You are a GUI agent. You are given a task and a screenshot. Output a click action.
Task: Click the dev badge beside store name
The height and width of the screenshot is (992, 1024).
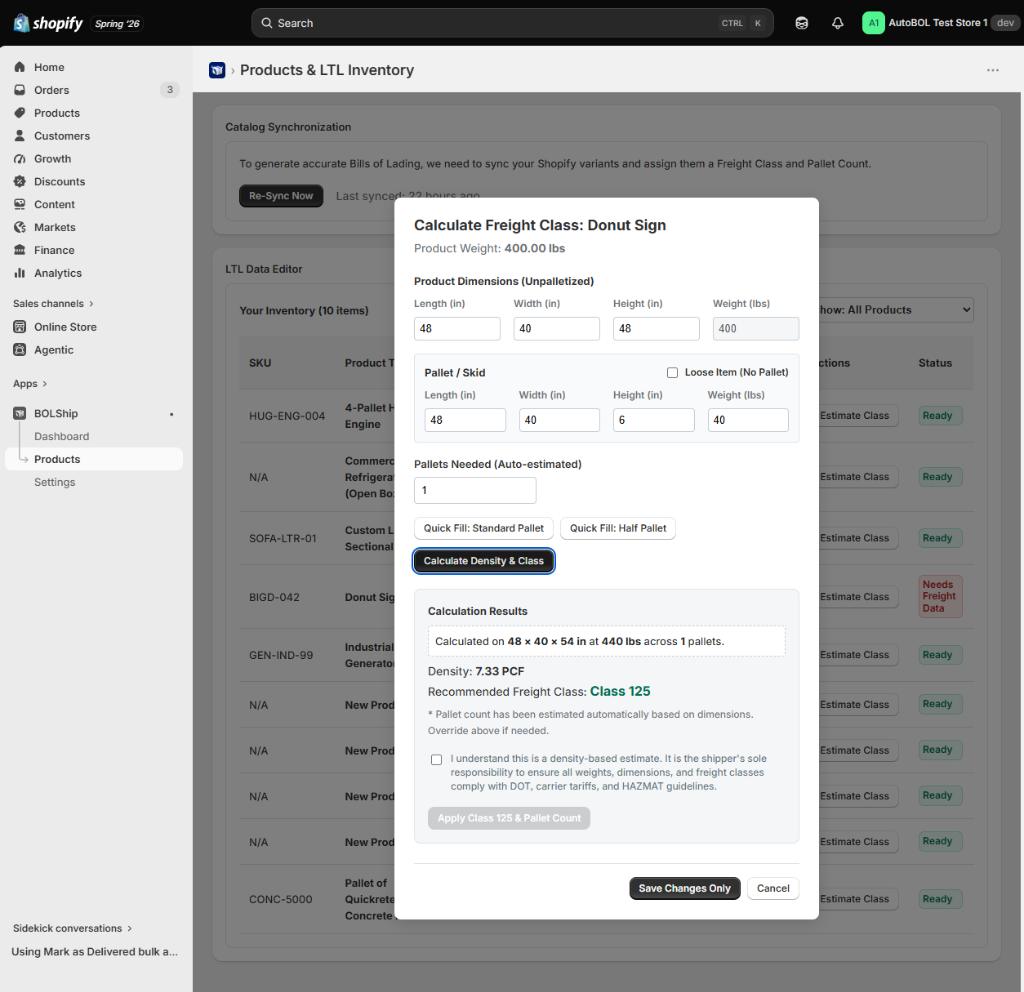click(x=1006, y=23)
